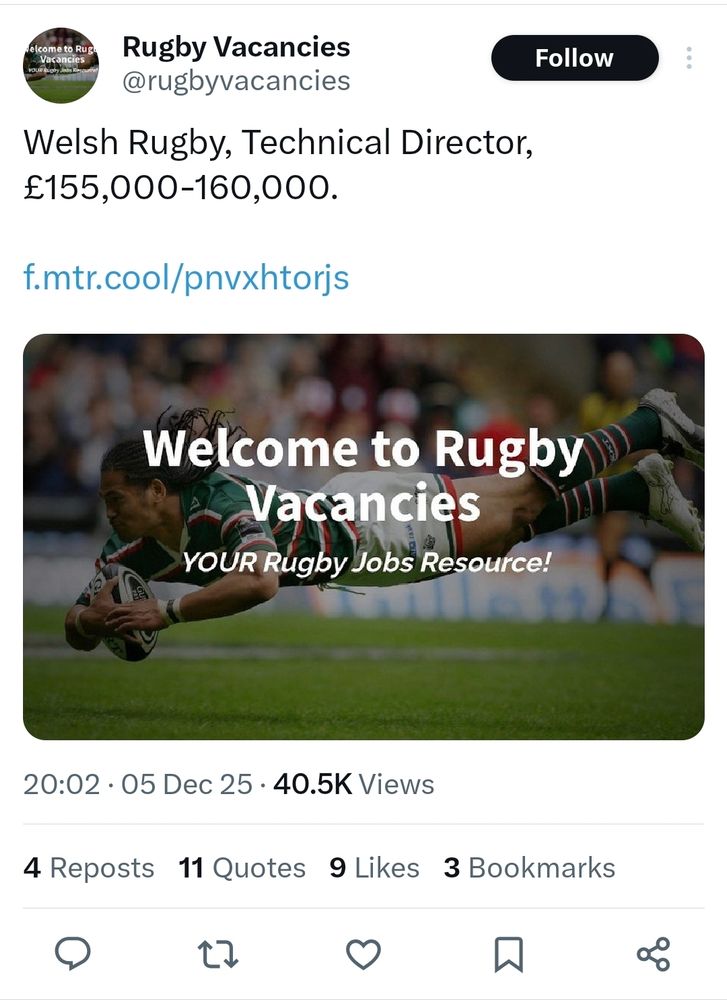Click the 20:02 · 05 Dec 25 timestamp
The width and height of the screenshot is (727, 1000).
[x=137, y=784]
